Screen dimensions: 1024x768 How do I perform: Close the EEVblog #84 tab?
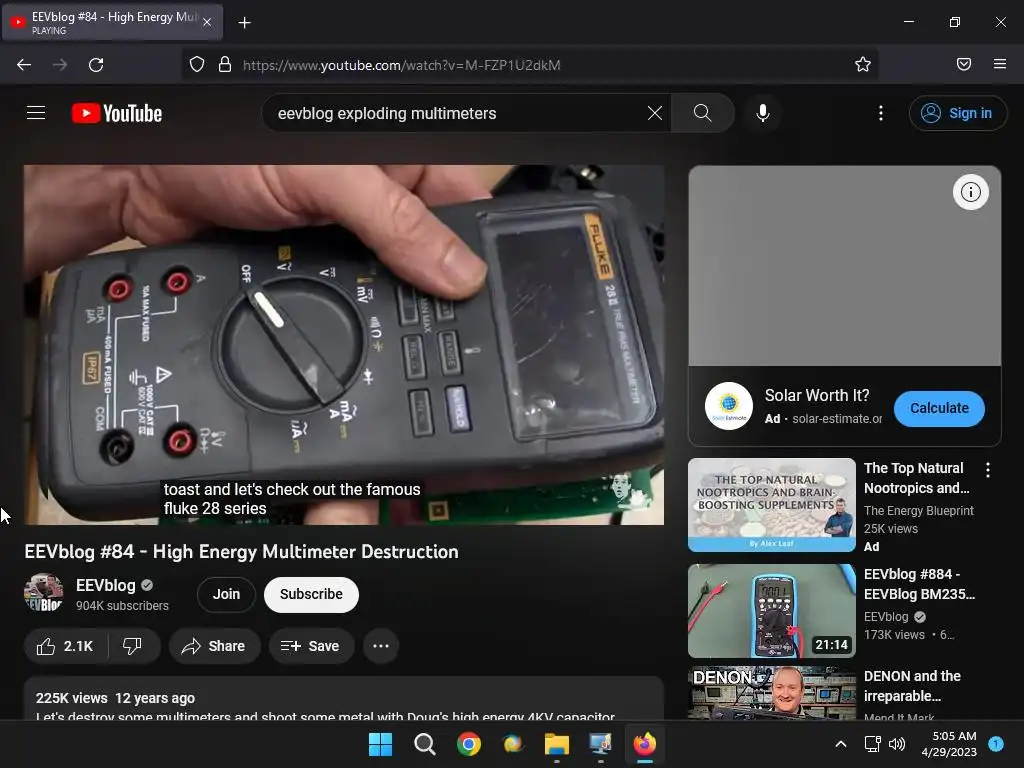coord(206,22)
